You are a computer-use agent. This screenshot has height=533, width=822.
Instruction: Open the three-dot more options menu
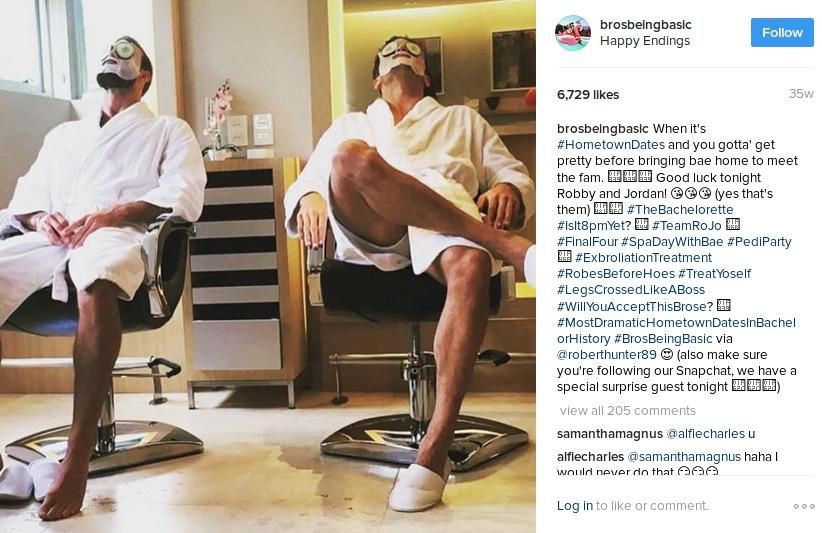(x=804, y=506)
